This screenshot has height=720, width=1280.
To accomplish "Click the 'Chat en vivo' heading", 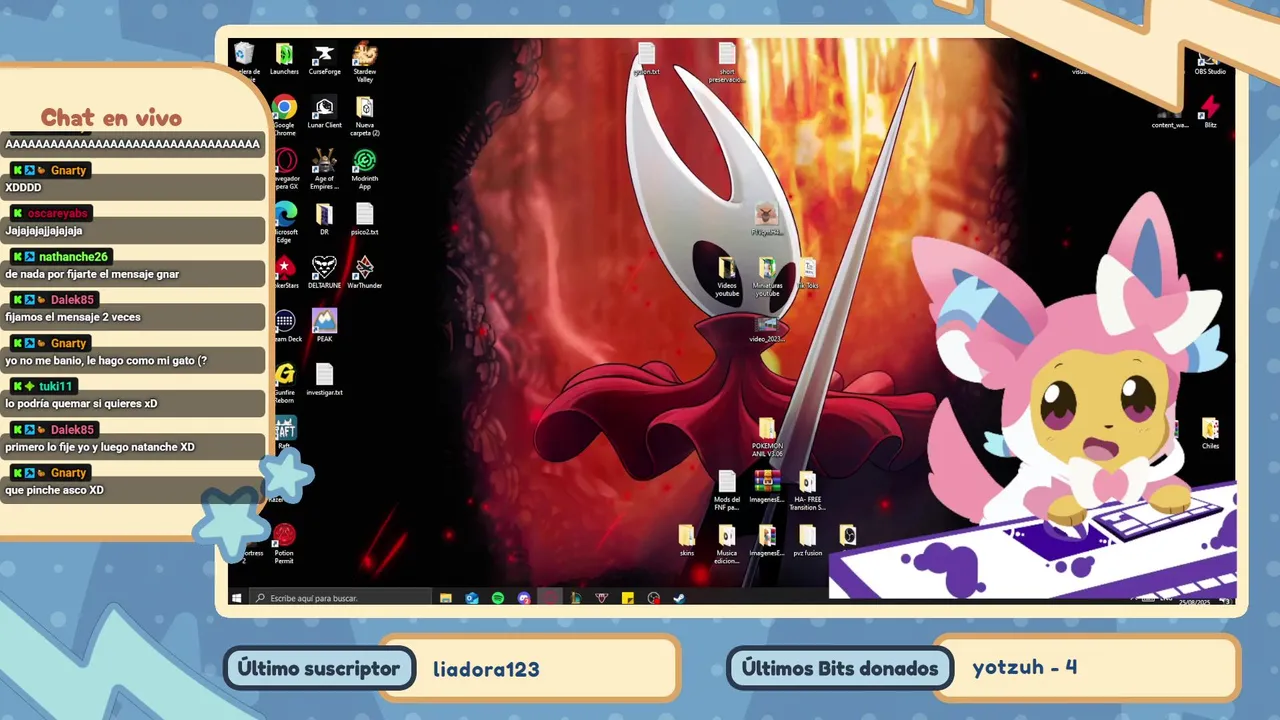I will pyautogui.click(x=111, y=118).
